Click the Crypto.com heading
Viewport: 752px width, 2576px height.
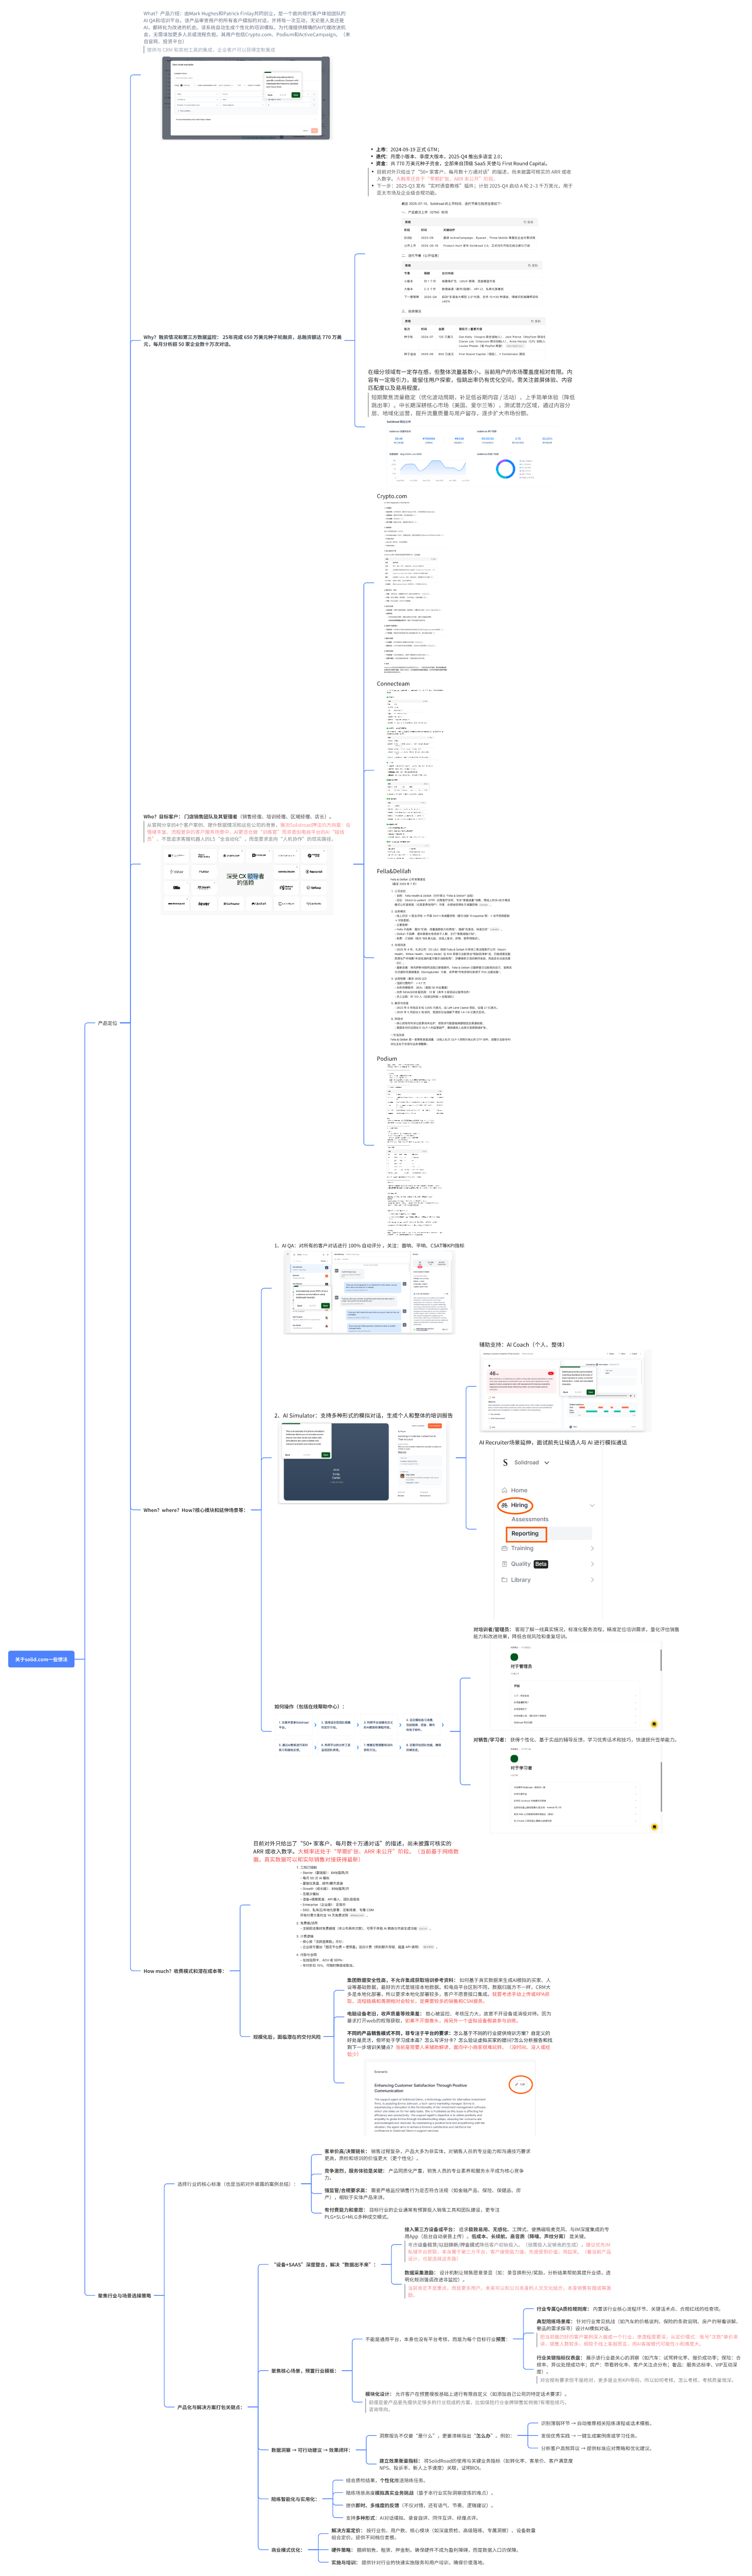pos(392,496)
